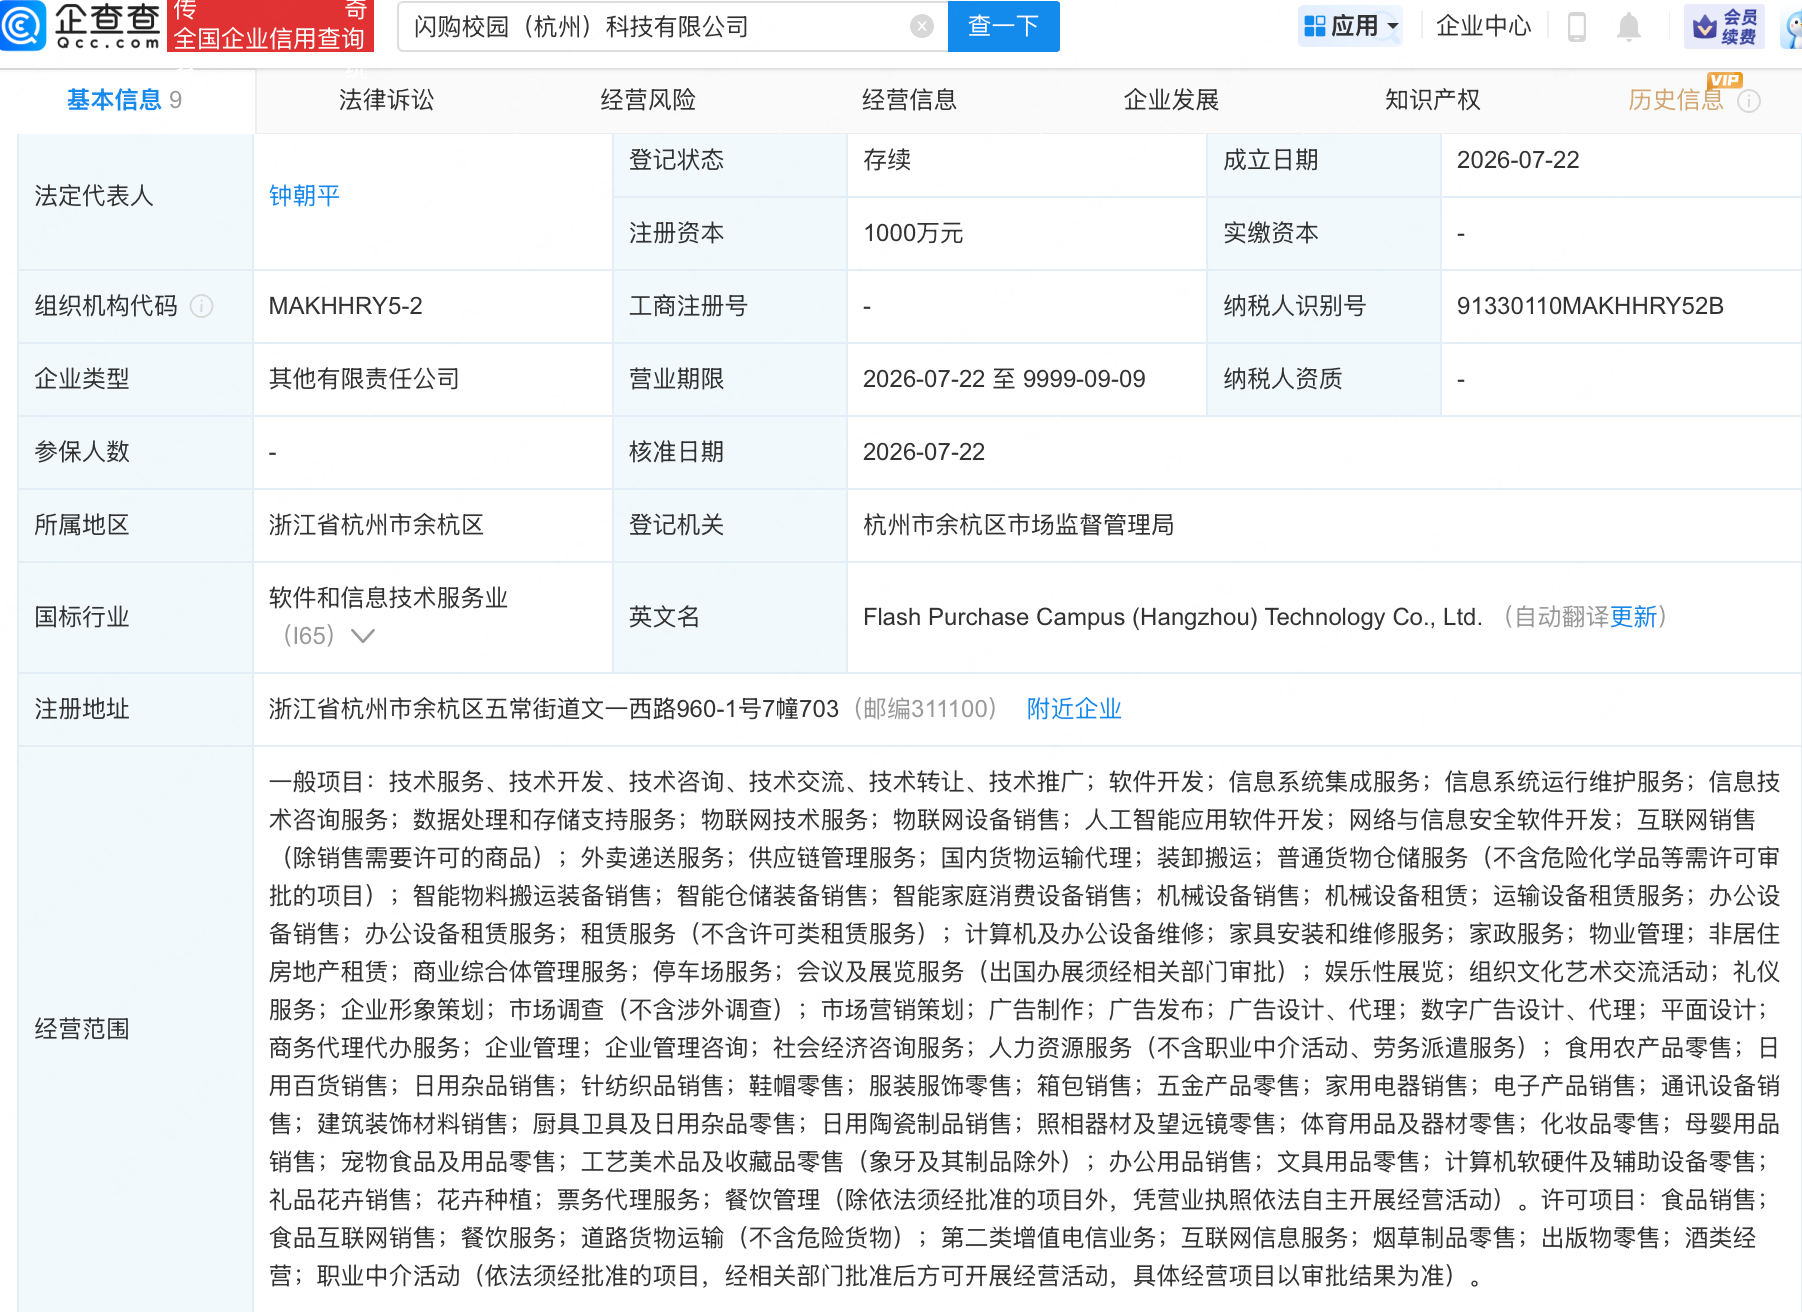Click 更新 link beside English name
The width and height of the screenshot is (1802, 1312).
(1633, 617)
